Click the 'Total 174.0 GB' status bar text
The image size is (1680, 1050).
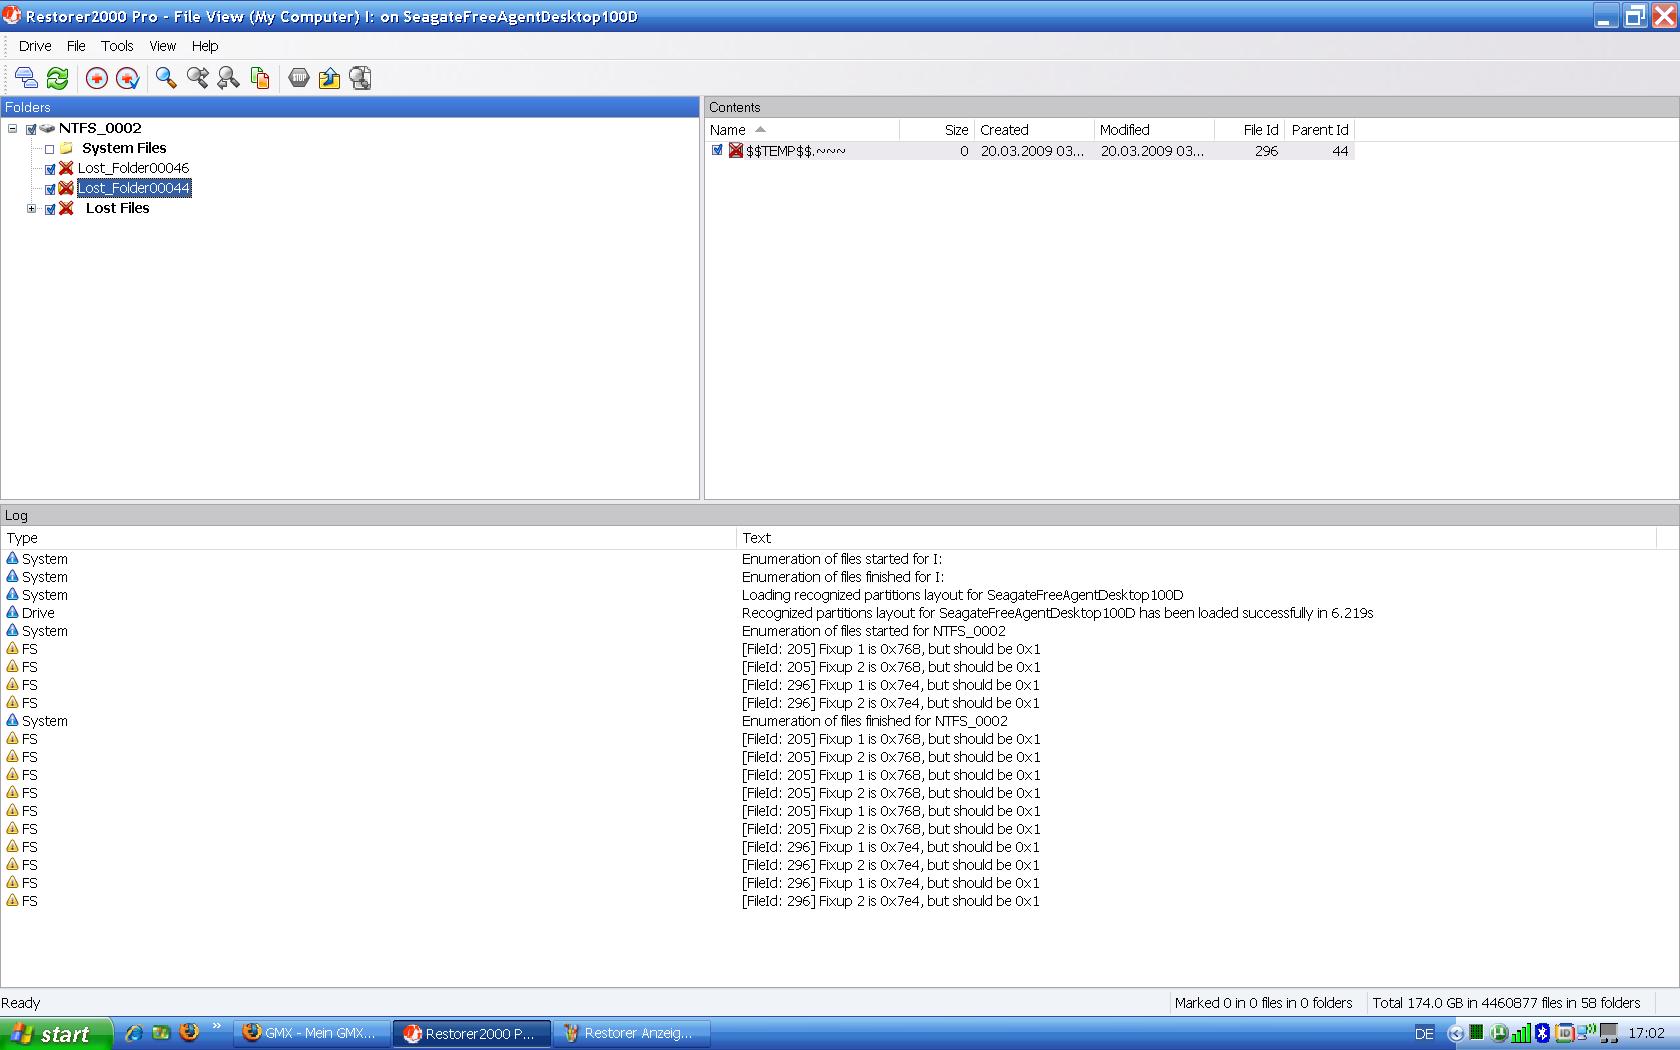pyautogui.click(x=1506, y=1003)
